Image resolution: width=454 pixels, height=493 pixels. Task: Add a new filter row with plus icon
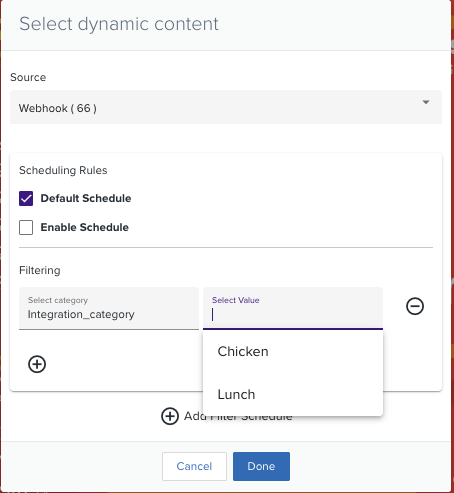[x=37, y=364]
